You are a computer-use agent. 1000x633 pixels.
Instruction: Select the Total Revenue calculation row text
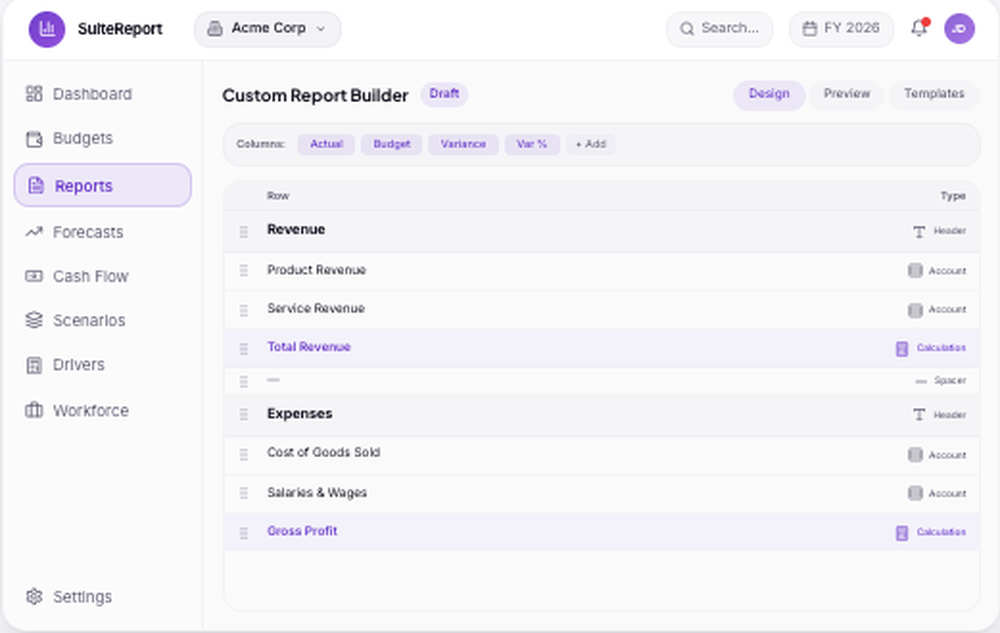pos(309,347)
